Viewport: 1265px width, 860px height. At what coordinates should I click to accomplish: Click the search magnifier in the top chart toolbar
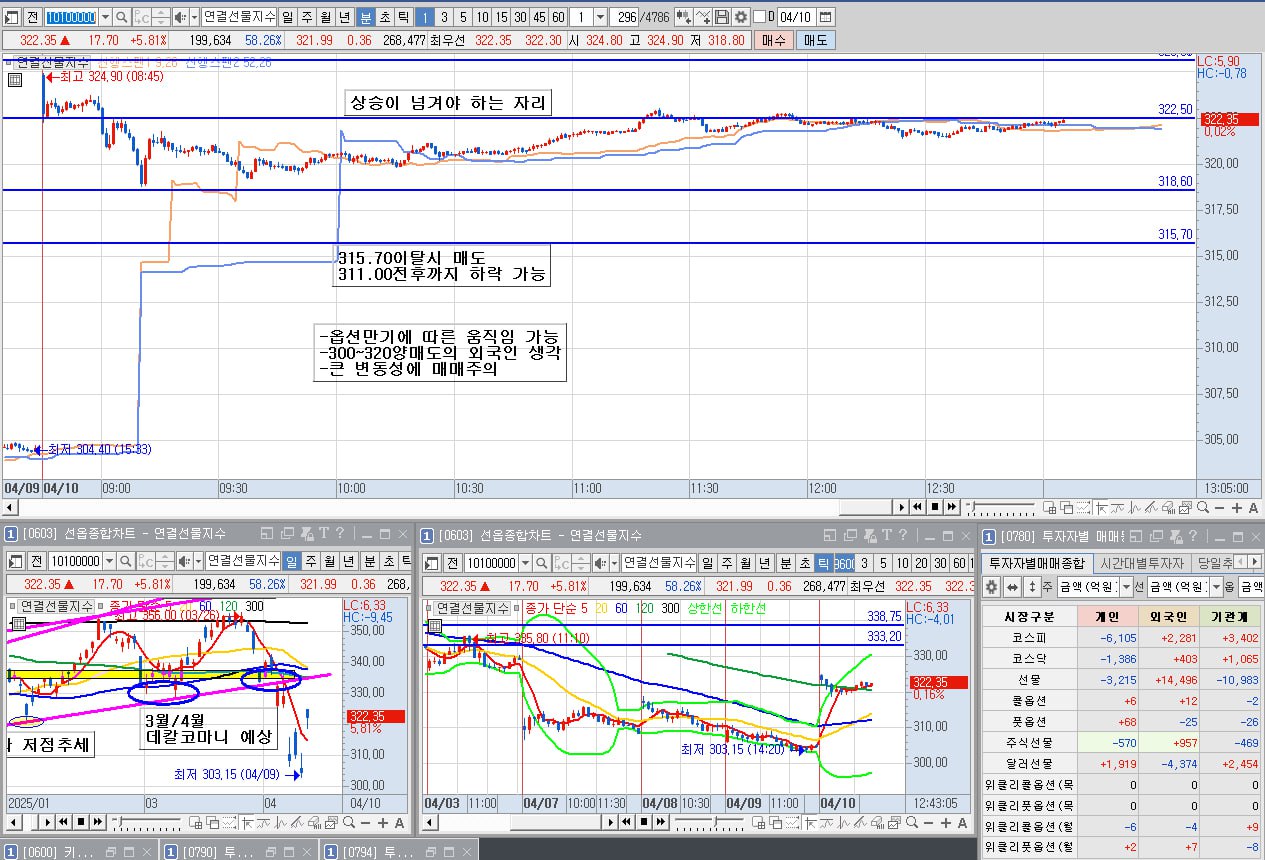pyautogui.click(x=122, y=17)
